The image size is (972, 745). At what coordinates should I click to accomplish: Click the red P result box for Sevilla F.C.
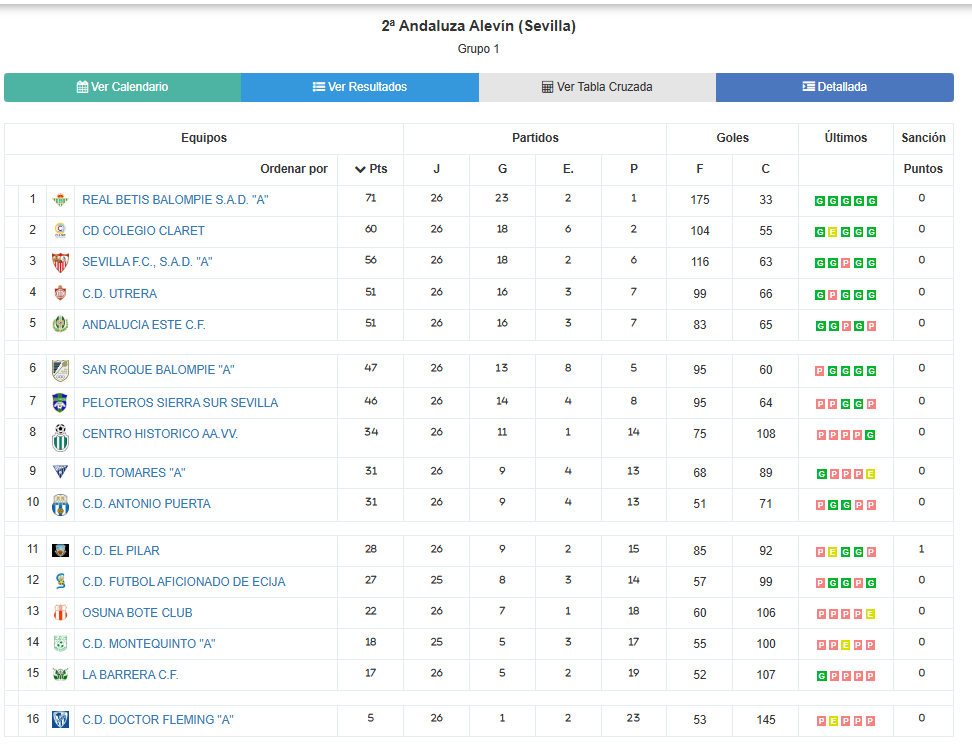click(x=846, y=263)
